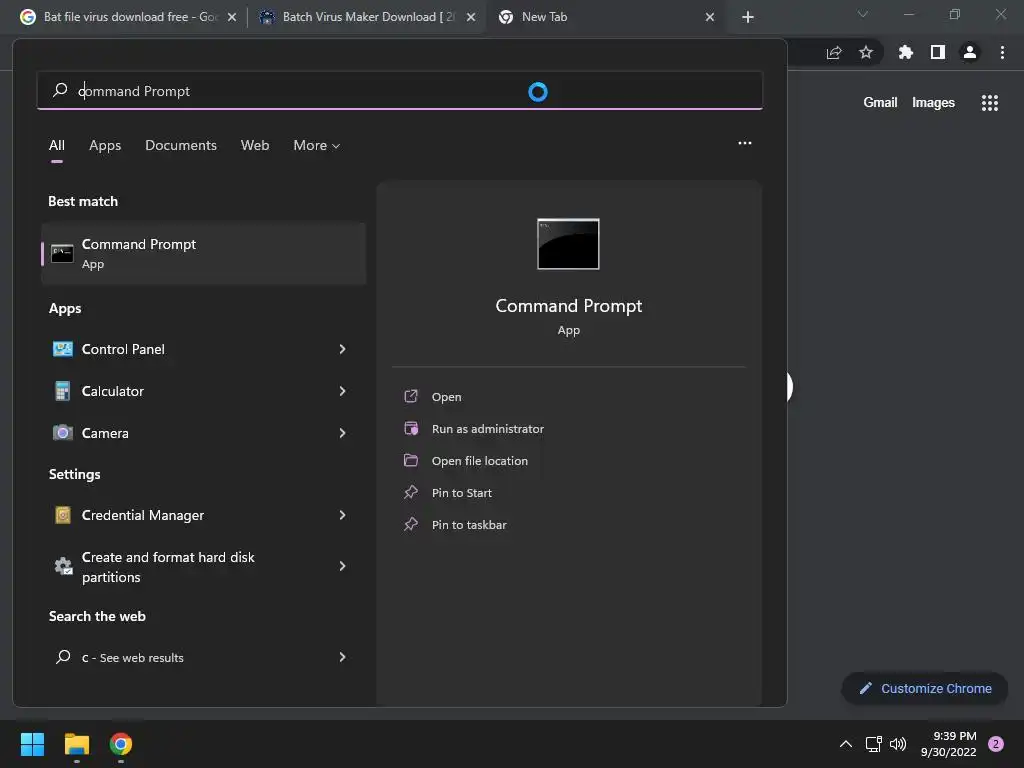The height and width of the screenshot is (768, 1024).
Task: Click the large Command Prompt preview icon
Action: tap(568, 244)
